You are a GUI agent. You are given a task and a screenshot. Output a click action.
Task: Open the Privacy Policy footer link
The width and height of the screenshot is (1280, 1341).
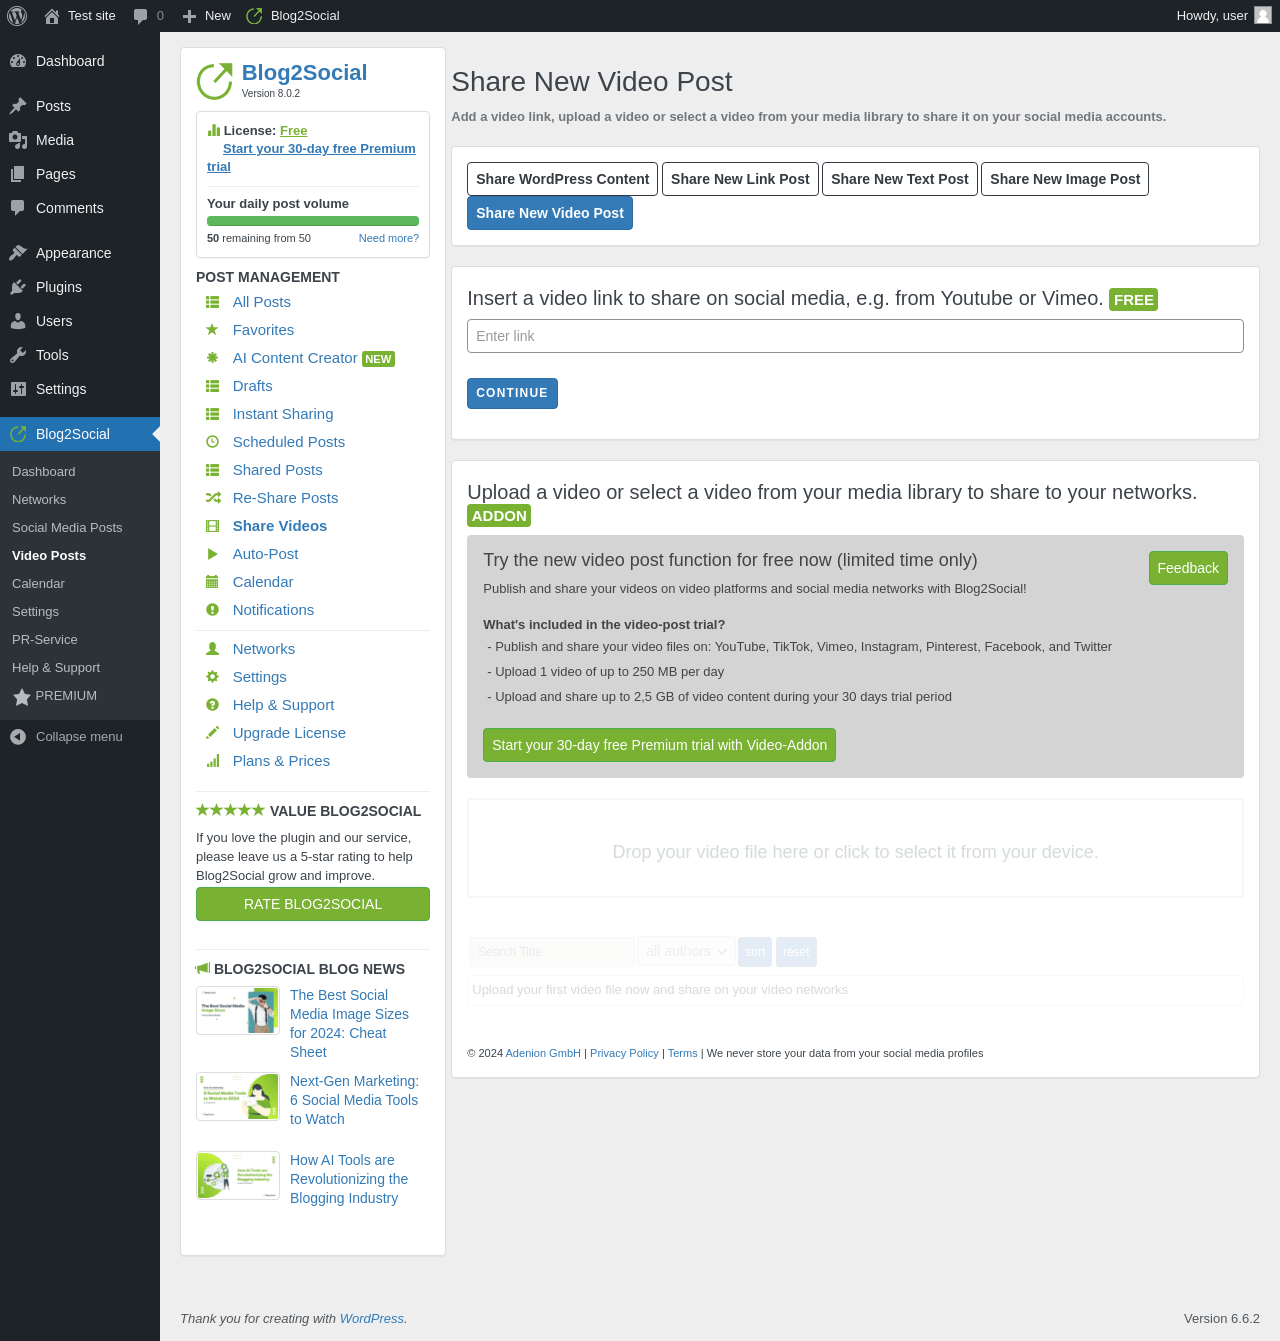click(624, 1053)
